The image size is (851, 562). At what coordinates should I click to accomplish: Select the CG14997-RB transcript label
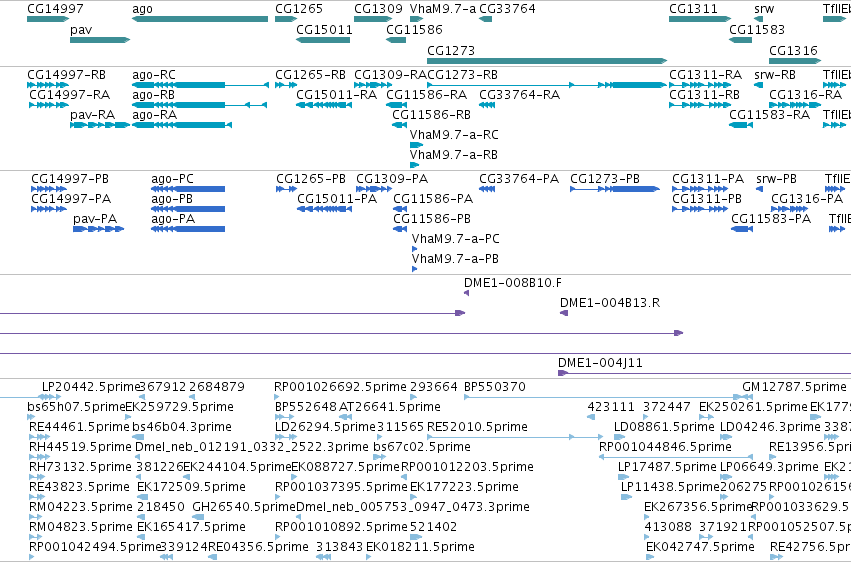pyautogui.click(x=66, y=74)
